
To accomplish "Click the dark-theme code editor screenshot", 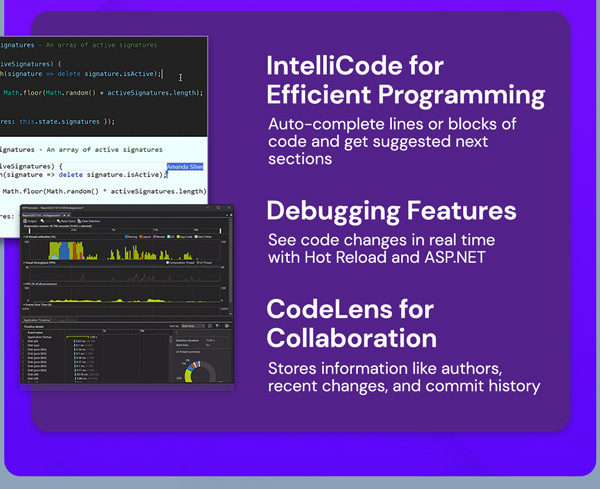I will (x=103, y=86).
